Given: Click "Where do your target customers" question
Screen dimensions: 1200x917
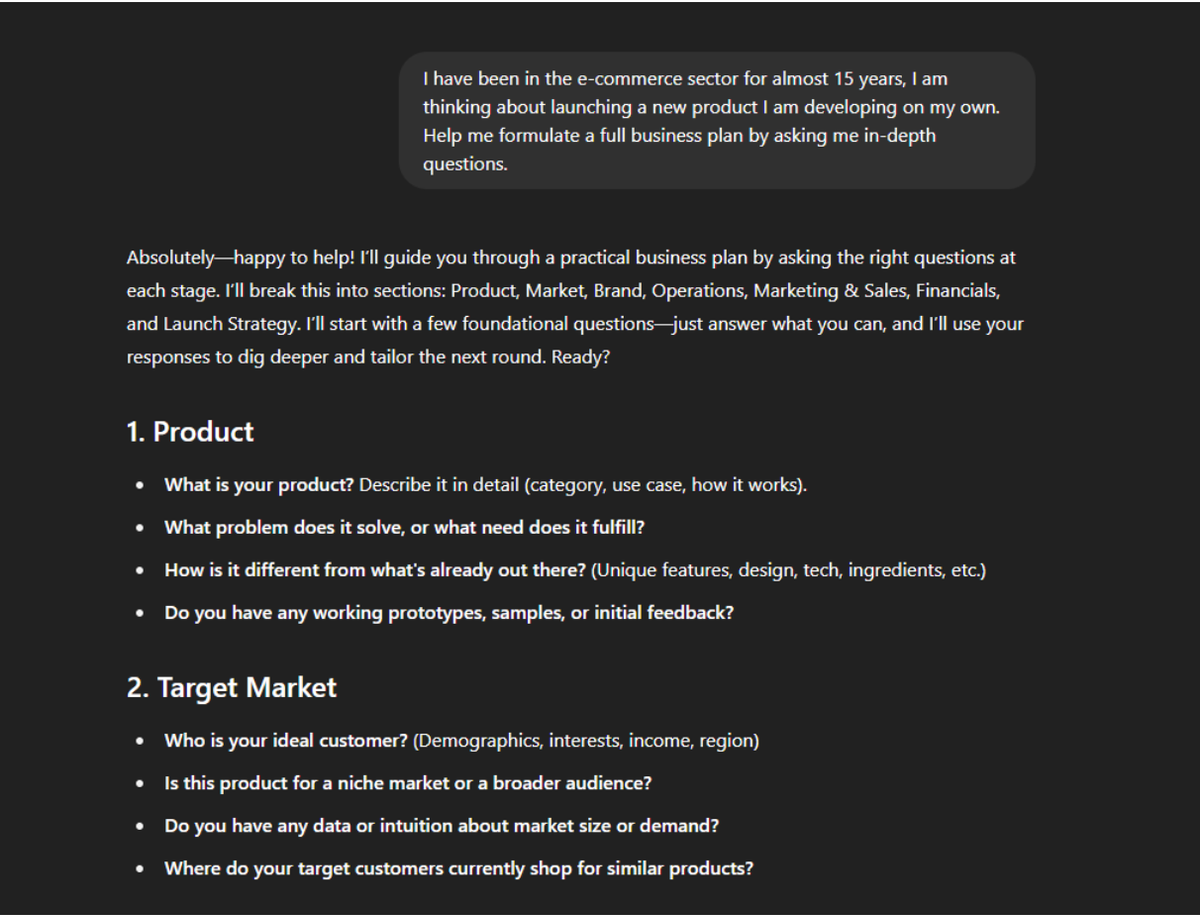Looking at the screenshot, I should (459, 868).
